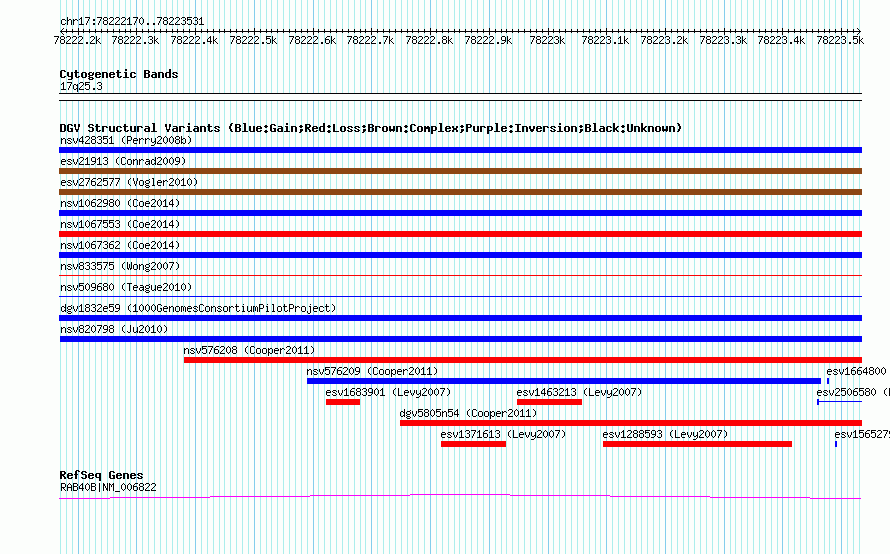Viewport: 890px width, 554px height.
Task: Click the 78222.2k ruler tick label
Action: point(77,40)
